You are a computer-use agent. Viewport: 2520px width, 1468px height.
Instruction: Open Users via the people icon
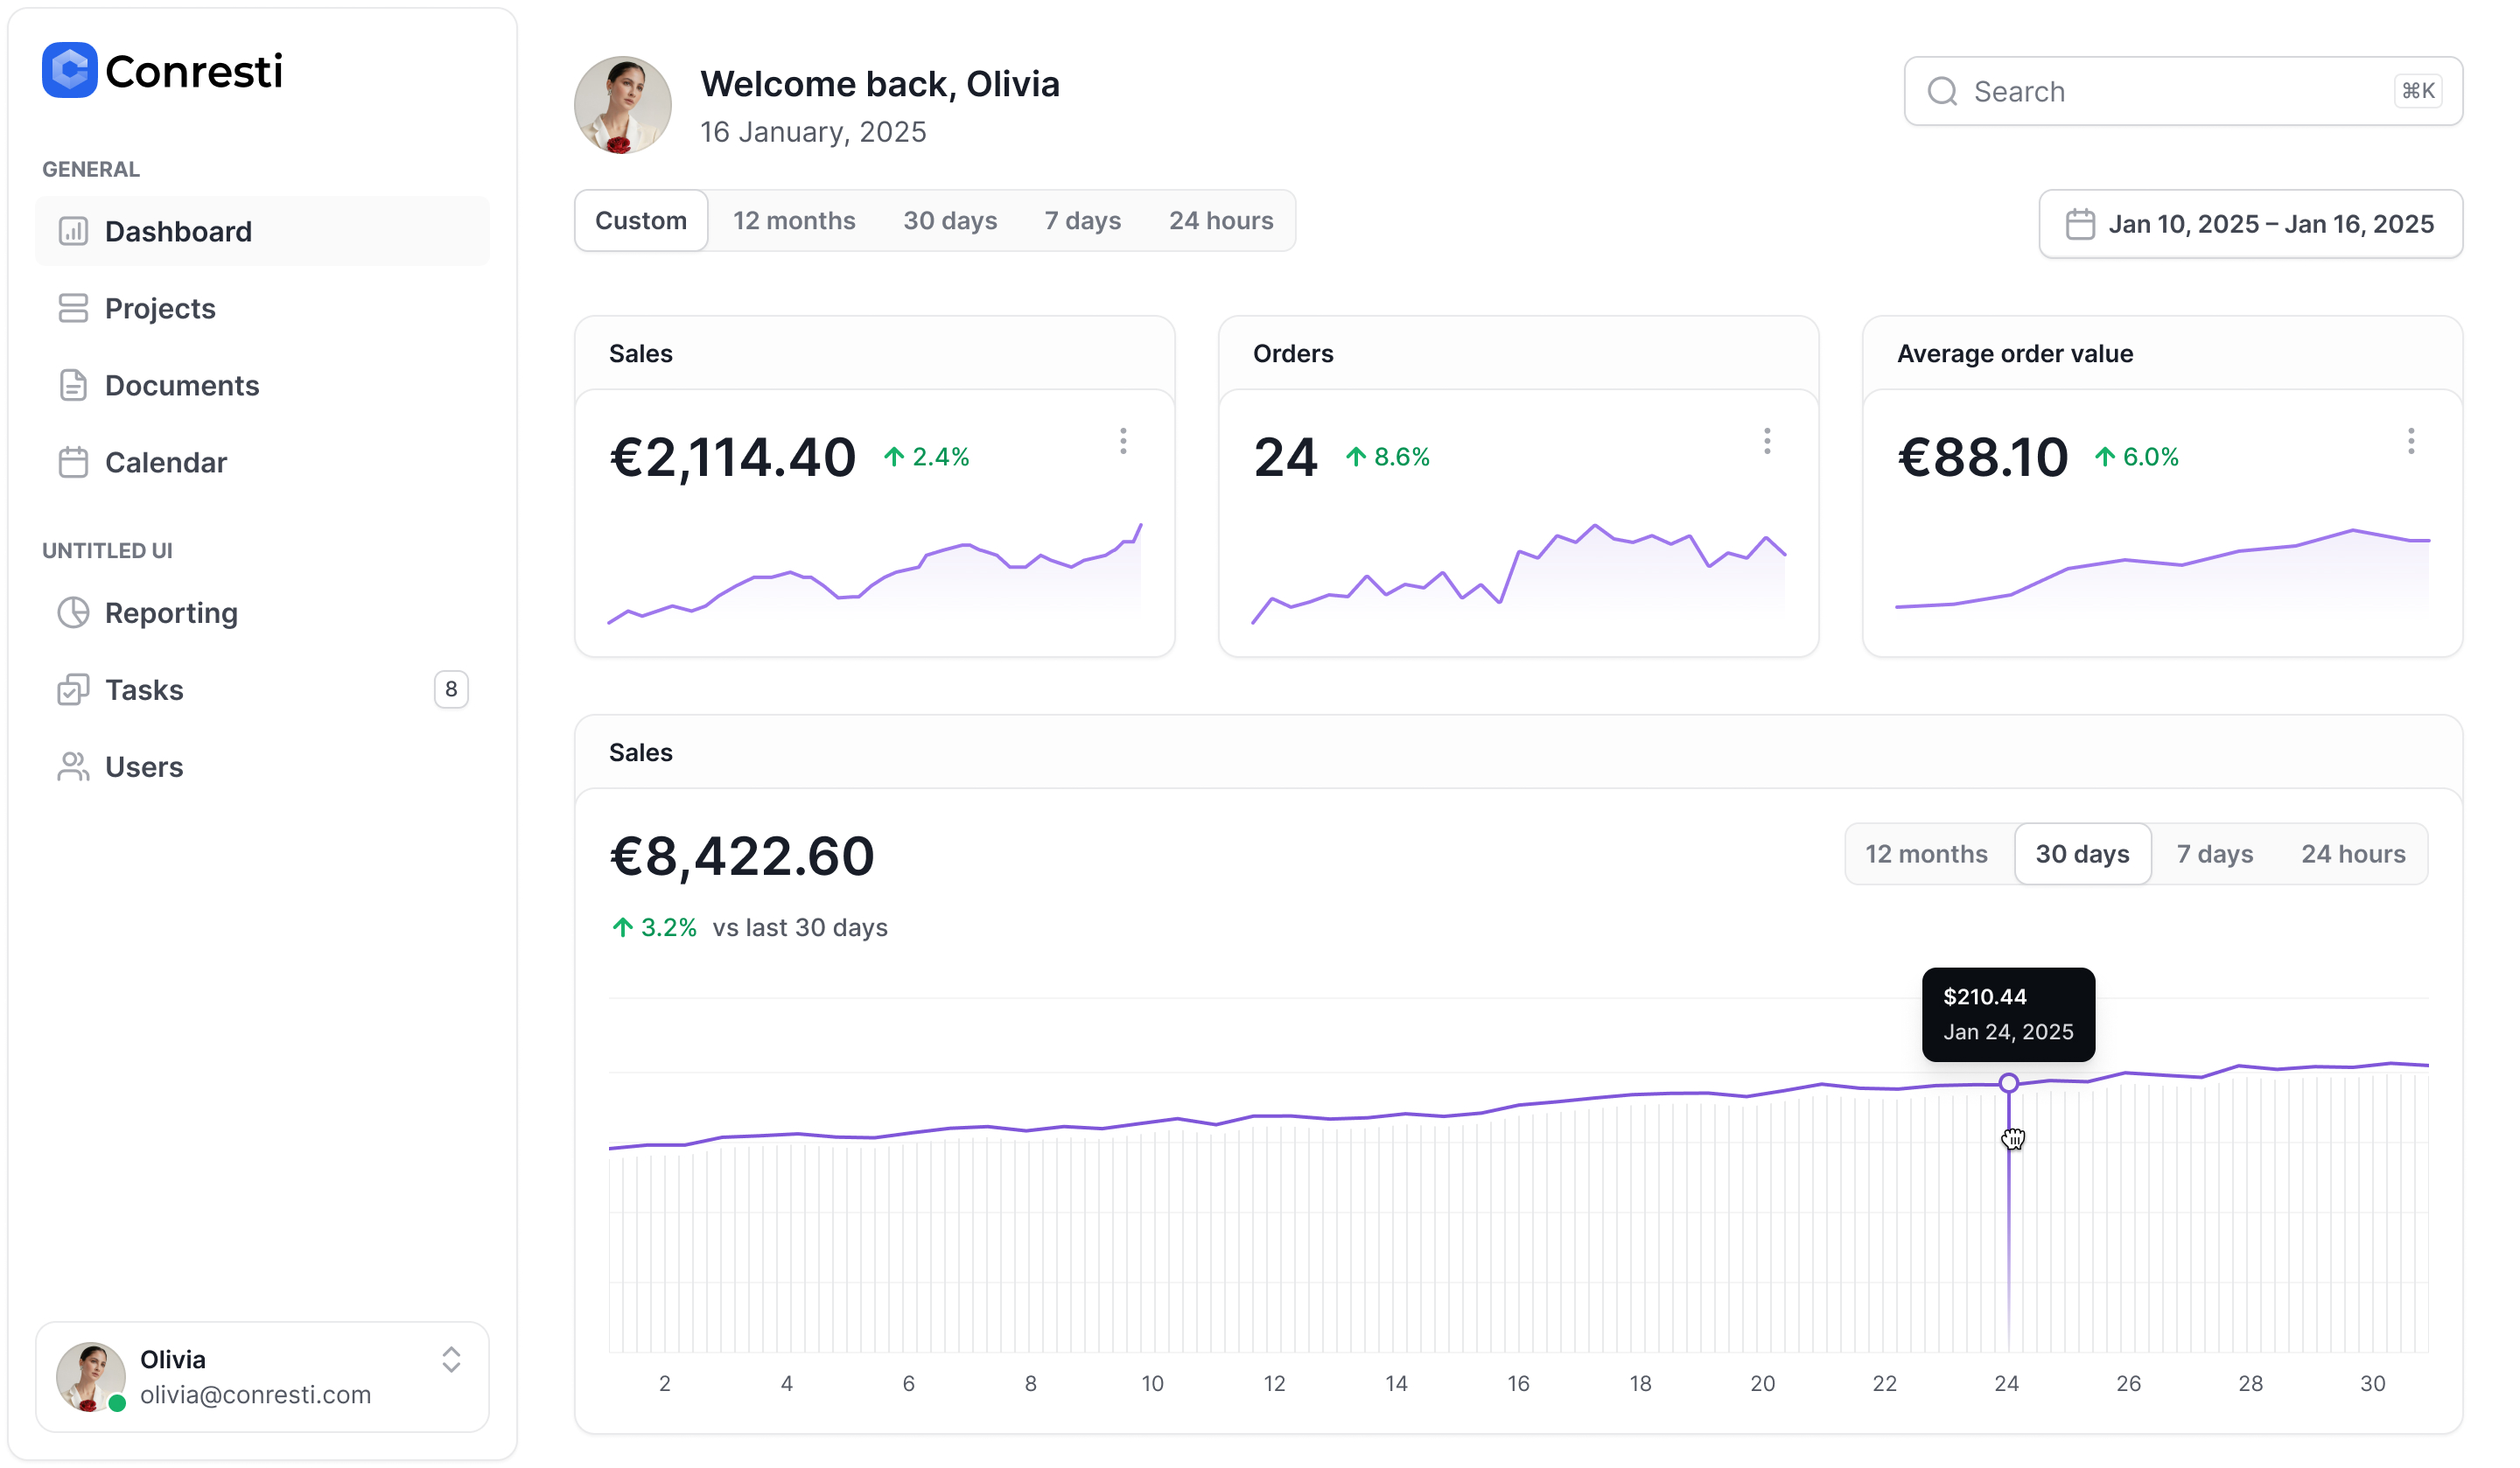coord(72,766)
